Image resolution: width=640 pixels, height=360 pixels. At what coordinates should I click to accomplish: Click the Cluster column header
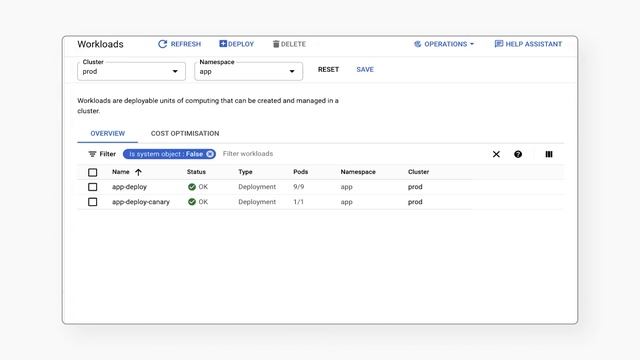pos(418,172)
